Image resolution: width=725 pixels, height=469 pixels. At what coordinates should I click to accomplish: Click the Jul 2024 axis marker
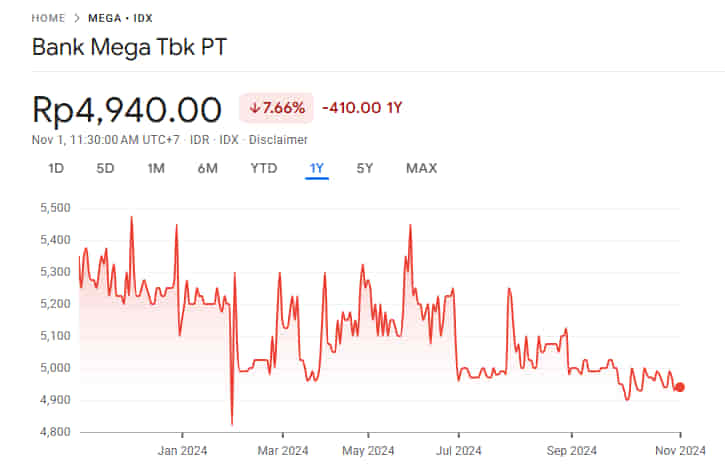(457, 450)
